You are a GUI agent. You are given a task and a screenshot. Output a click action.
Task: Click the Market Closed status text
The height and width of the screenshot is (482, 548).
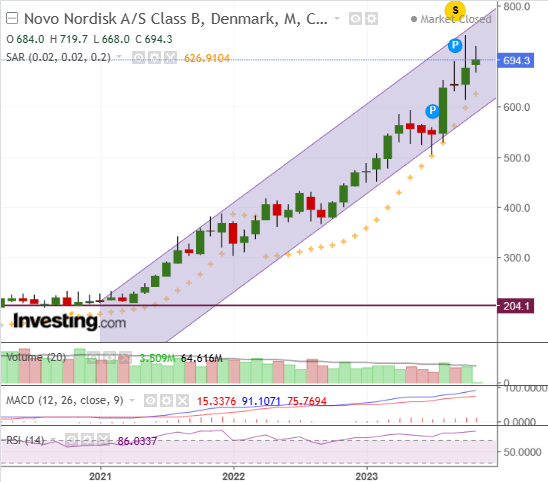[456, 19]
